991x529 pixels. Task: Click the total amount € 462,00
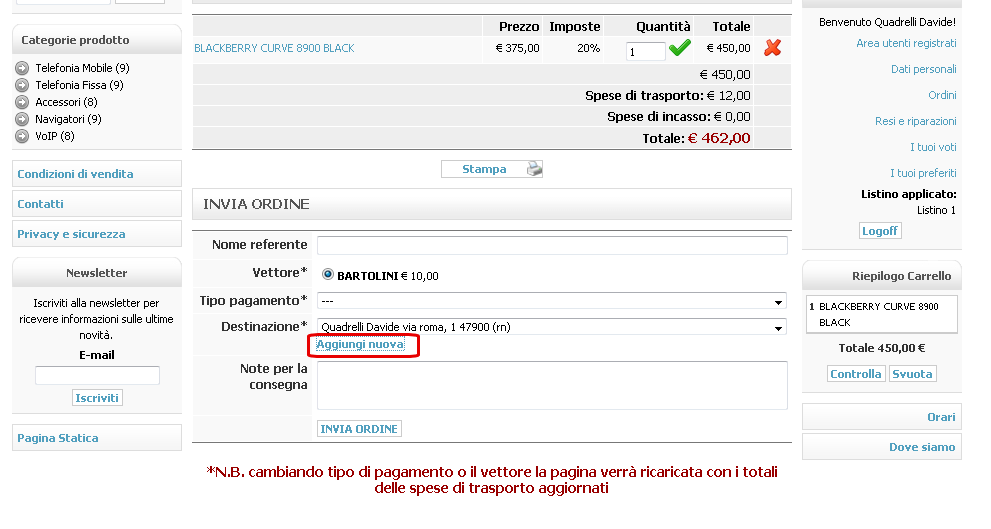(719, 138)
